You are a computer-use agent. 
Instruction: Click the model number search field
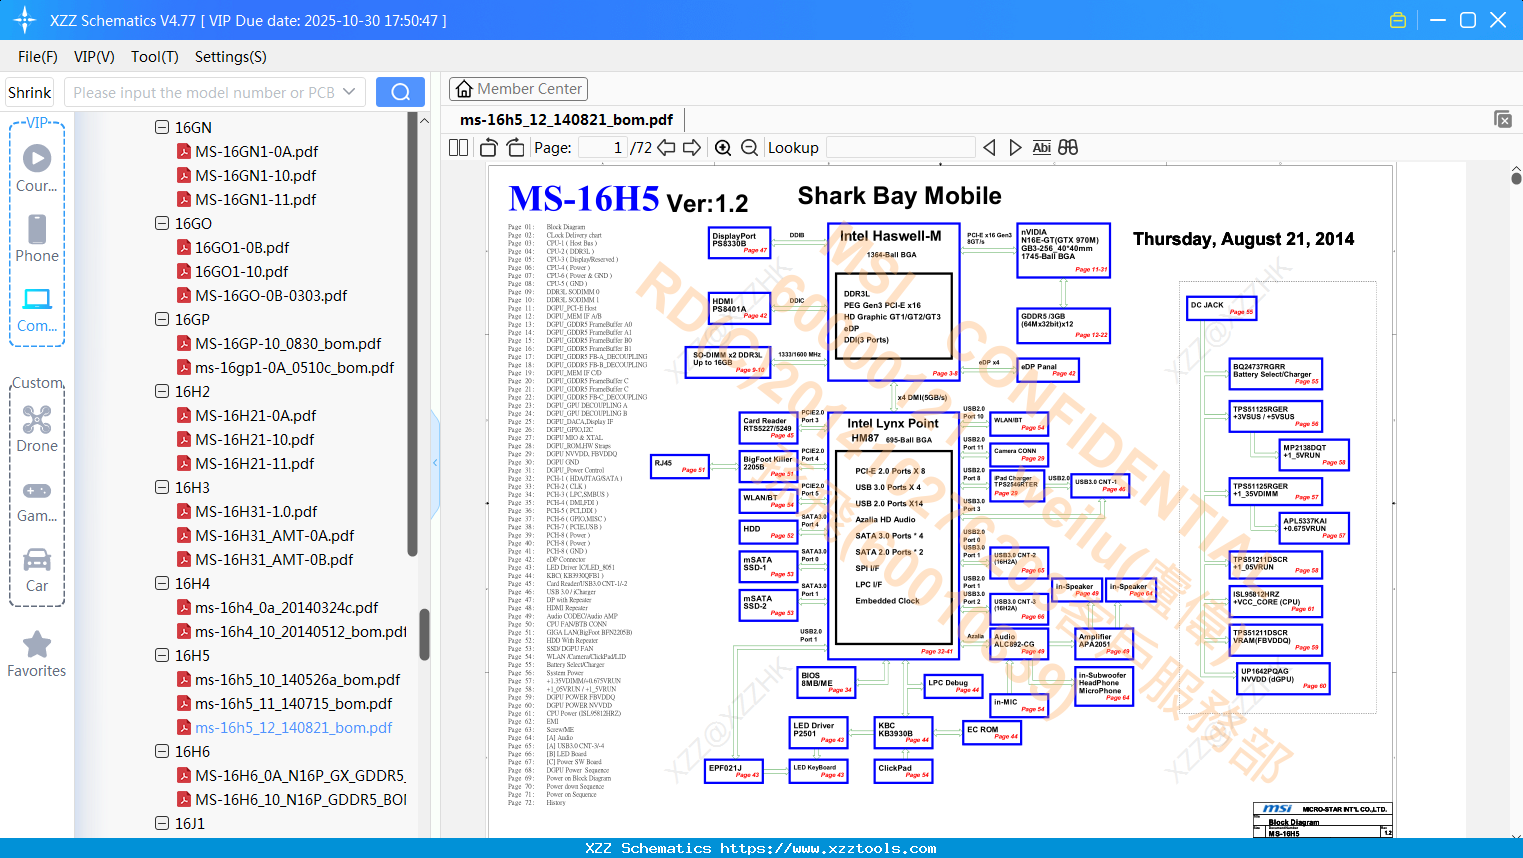pyautogui.click(x=204, y=92)
